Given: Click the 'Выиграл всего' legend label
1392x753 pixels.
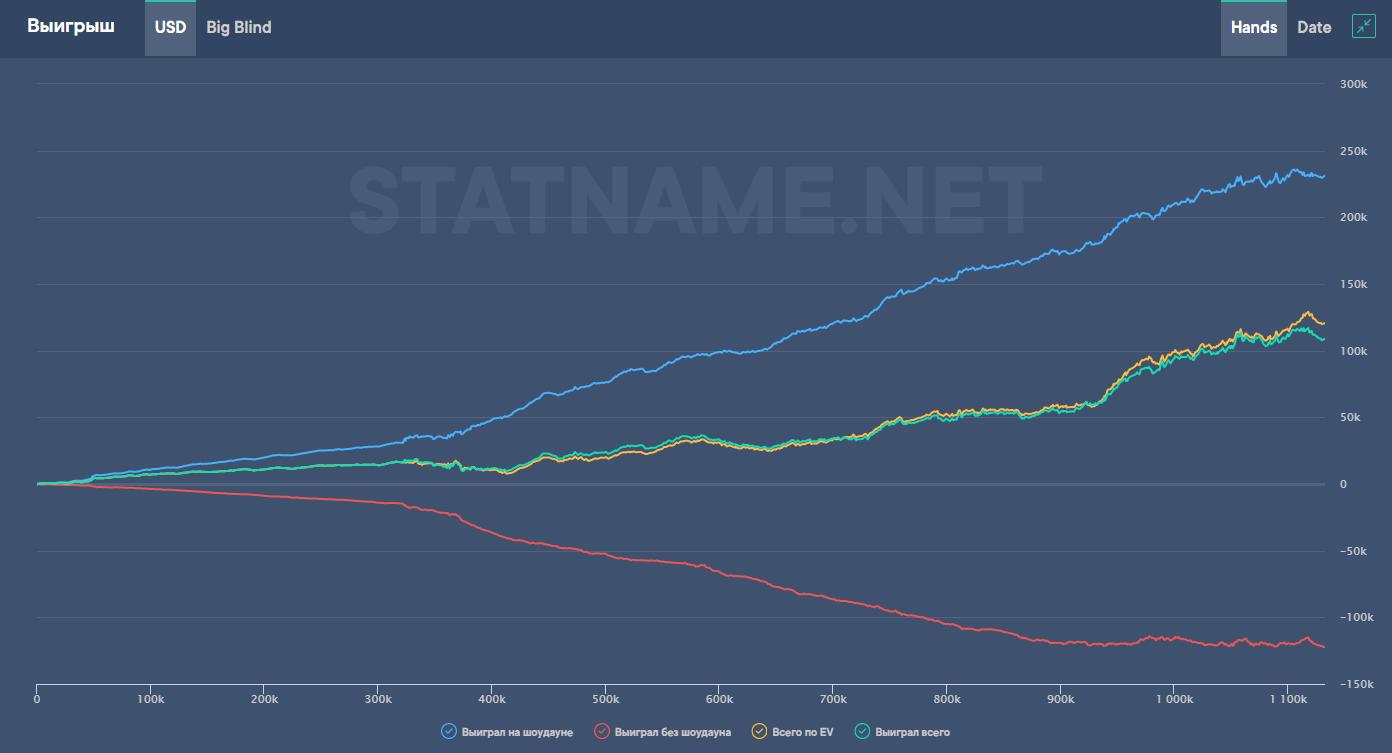Looking at the screenshot, I should tap(912, 732).
